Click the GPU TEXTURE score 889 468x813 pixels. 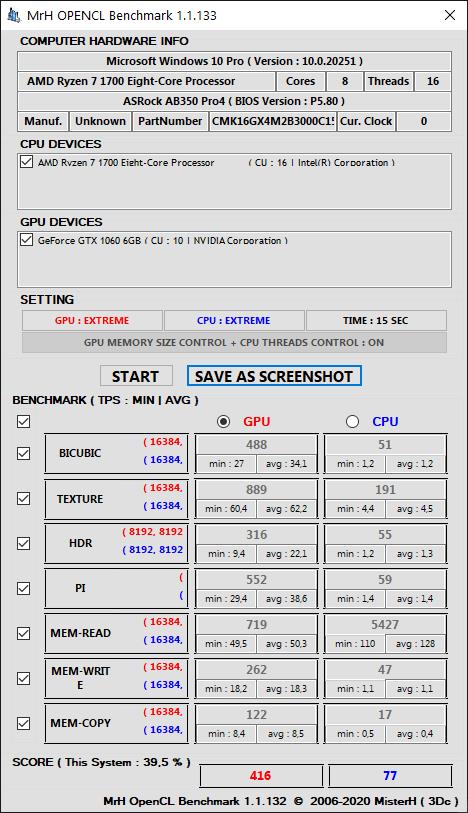(x=256, y=490)
